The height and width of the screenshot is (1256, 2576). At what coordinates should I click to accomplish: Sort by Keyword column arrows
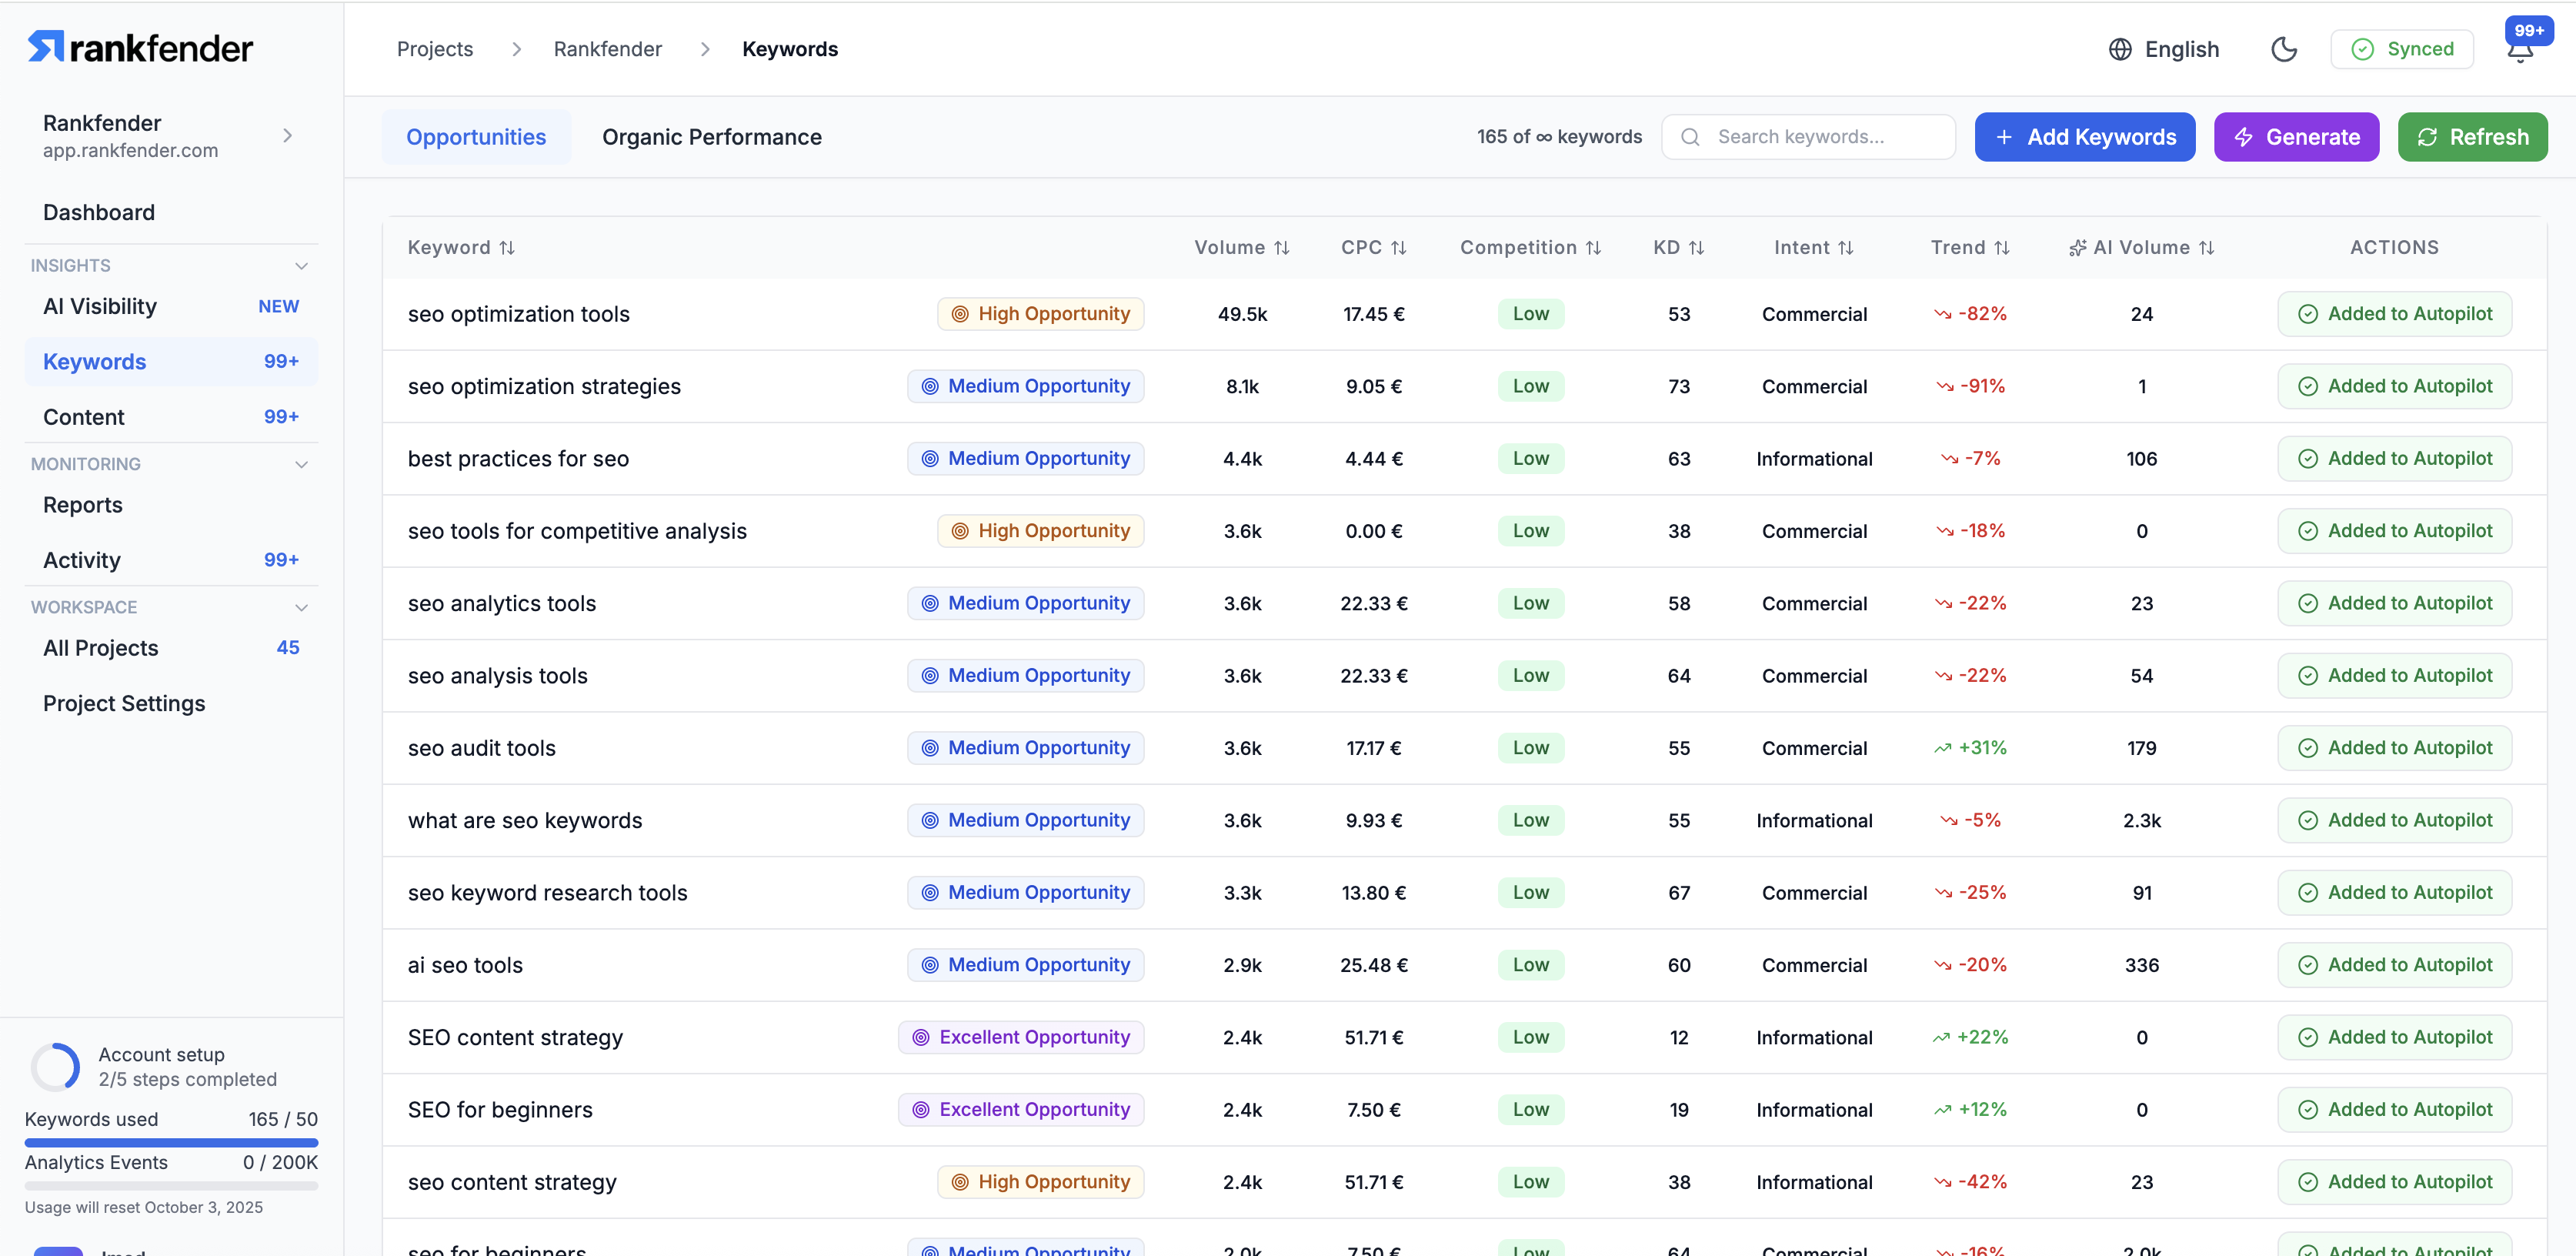click(x=507, y=248)
